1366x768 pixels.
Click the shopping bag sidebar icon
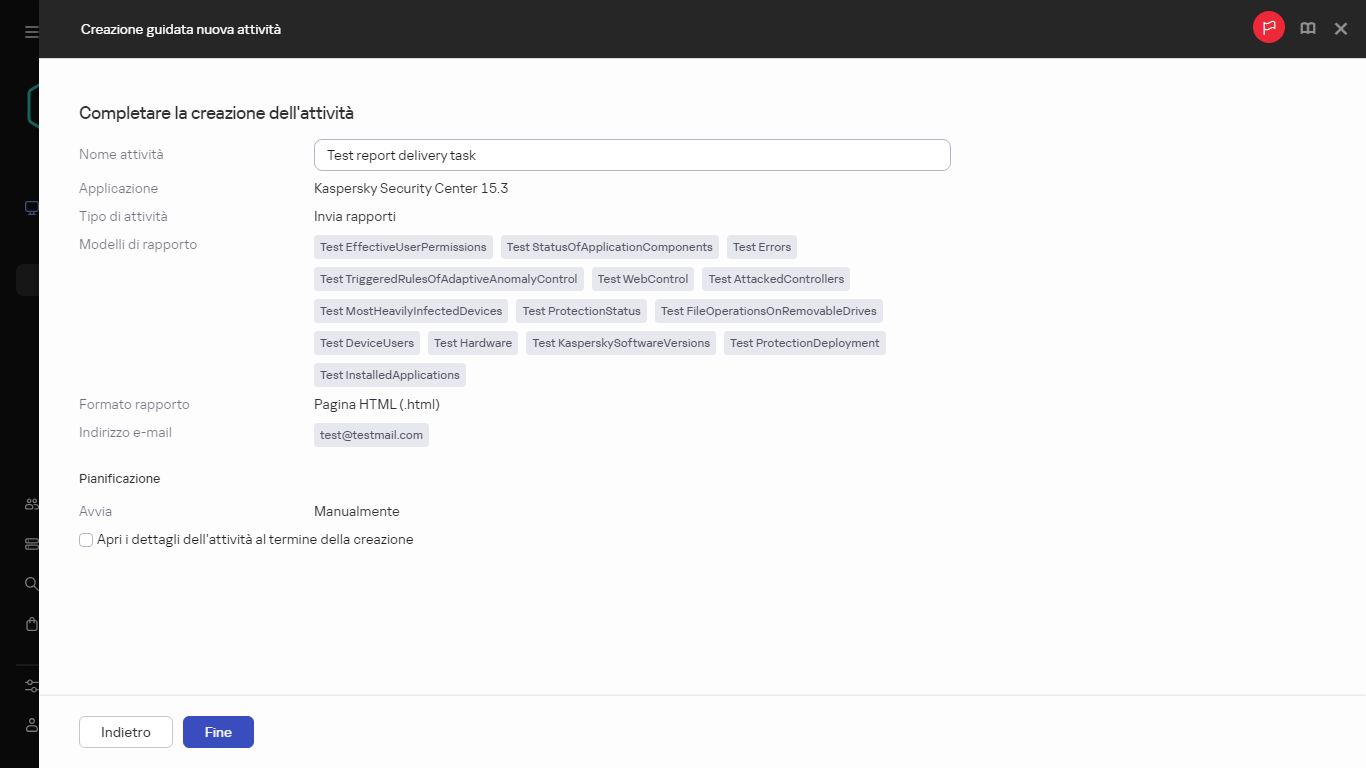[31, 624]
